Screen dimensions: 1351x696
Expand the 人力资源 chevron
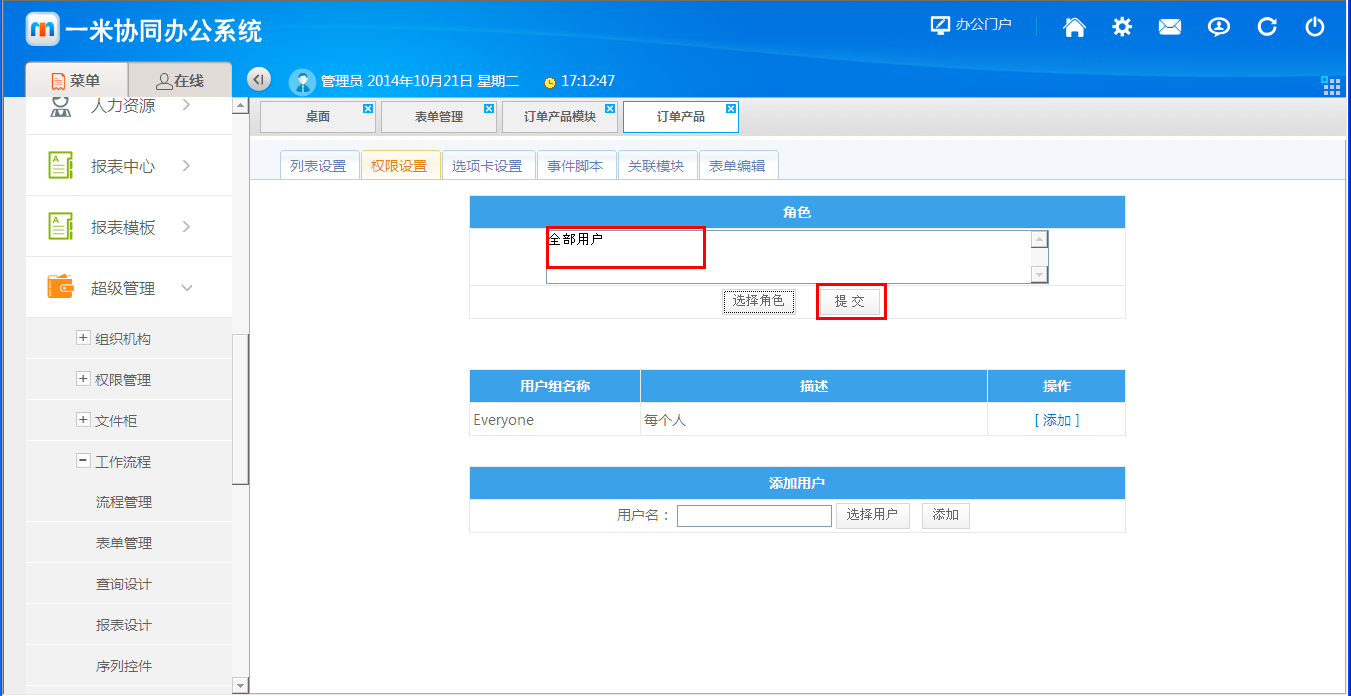(186, 105)
